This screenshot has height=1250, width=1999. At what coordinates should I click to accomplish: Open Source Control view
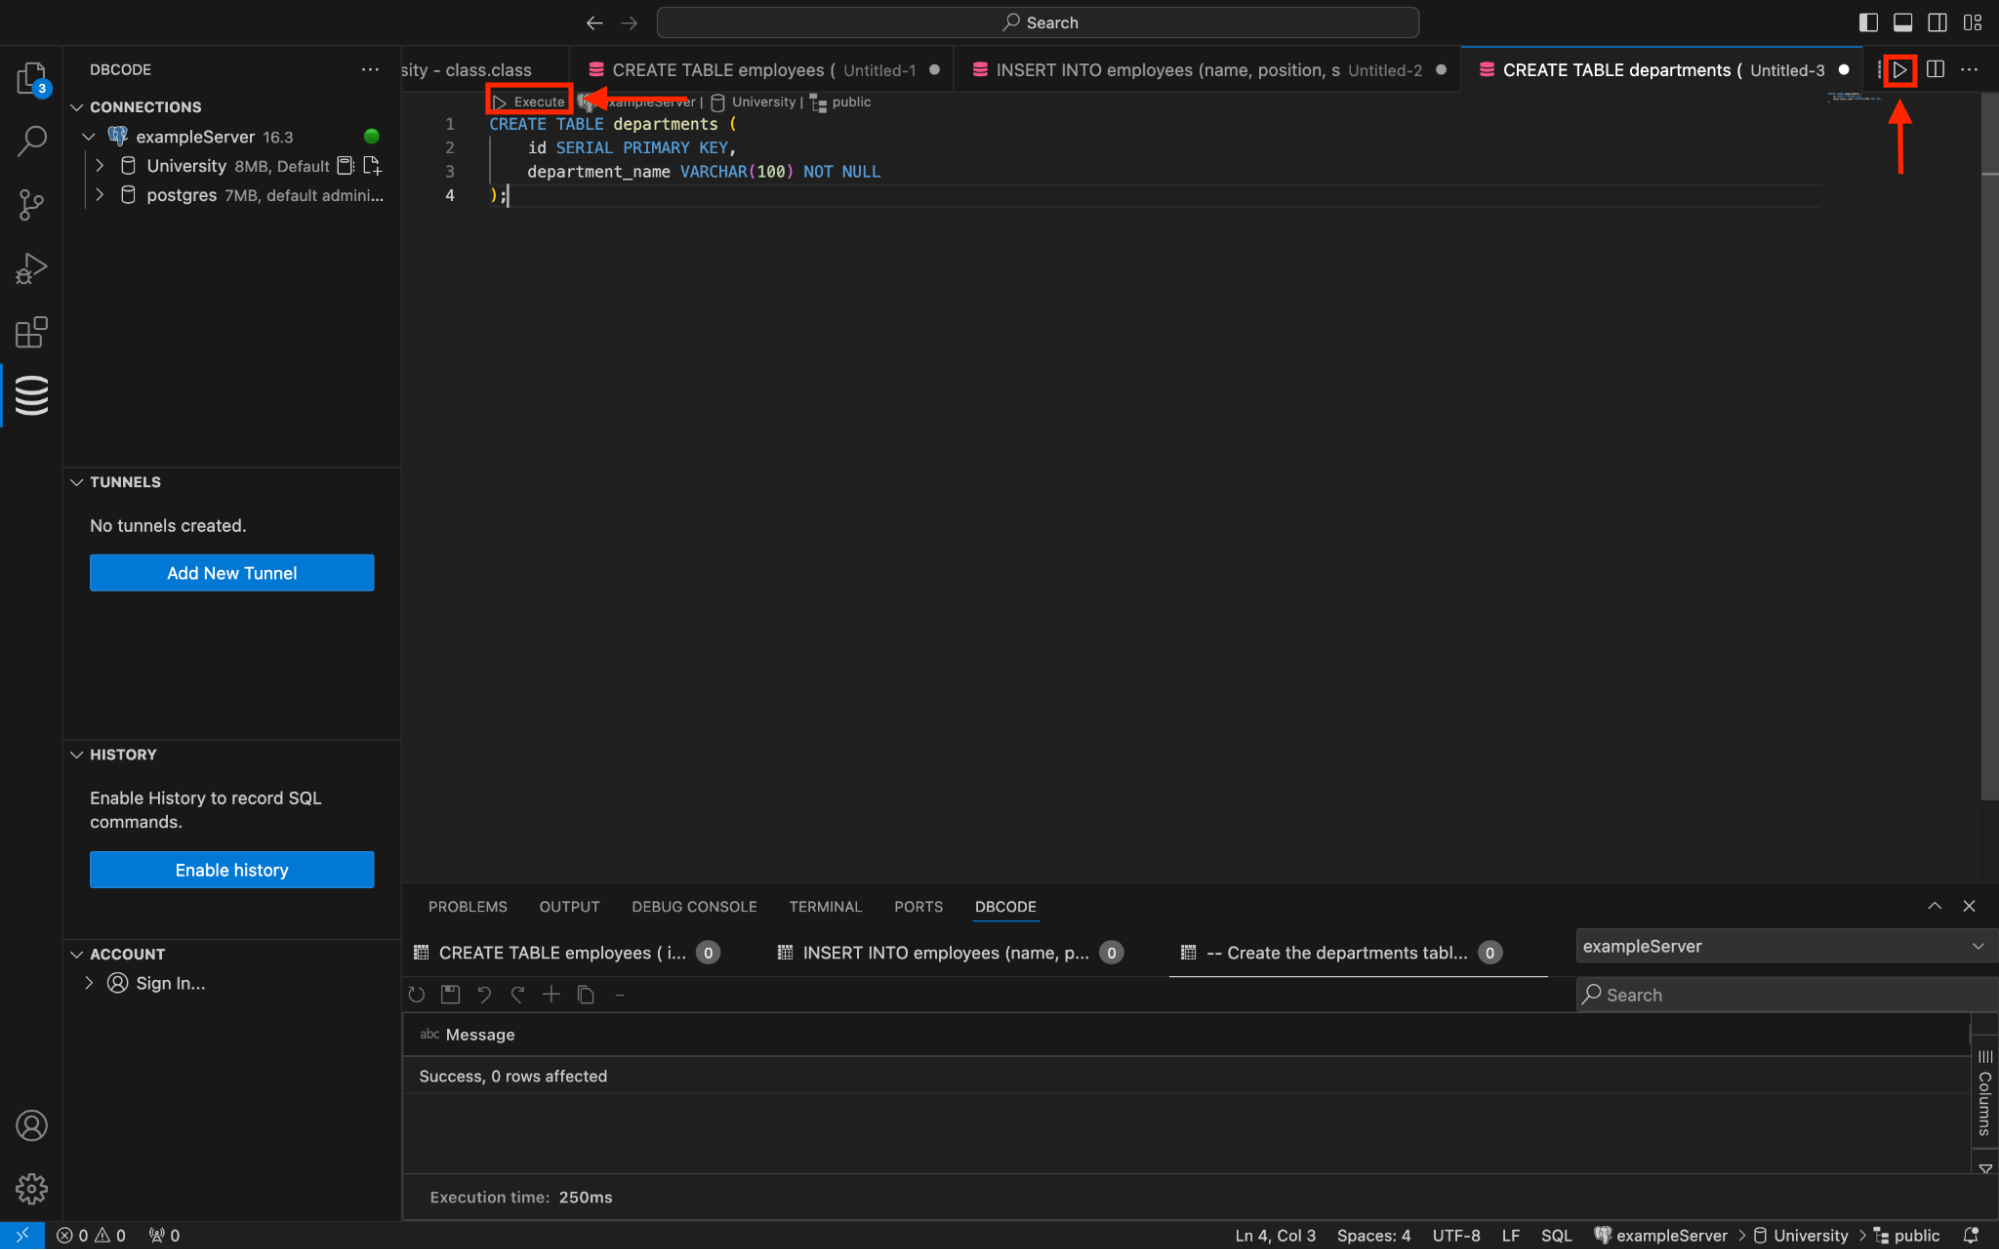30,204
